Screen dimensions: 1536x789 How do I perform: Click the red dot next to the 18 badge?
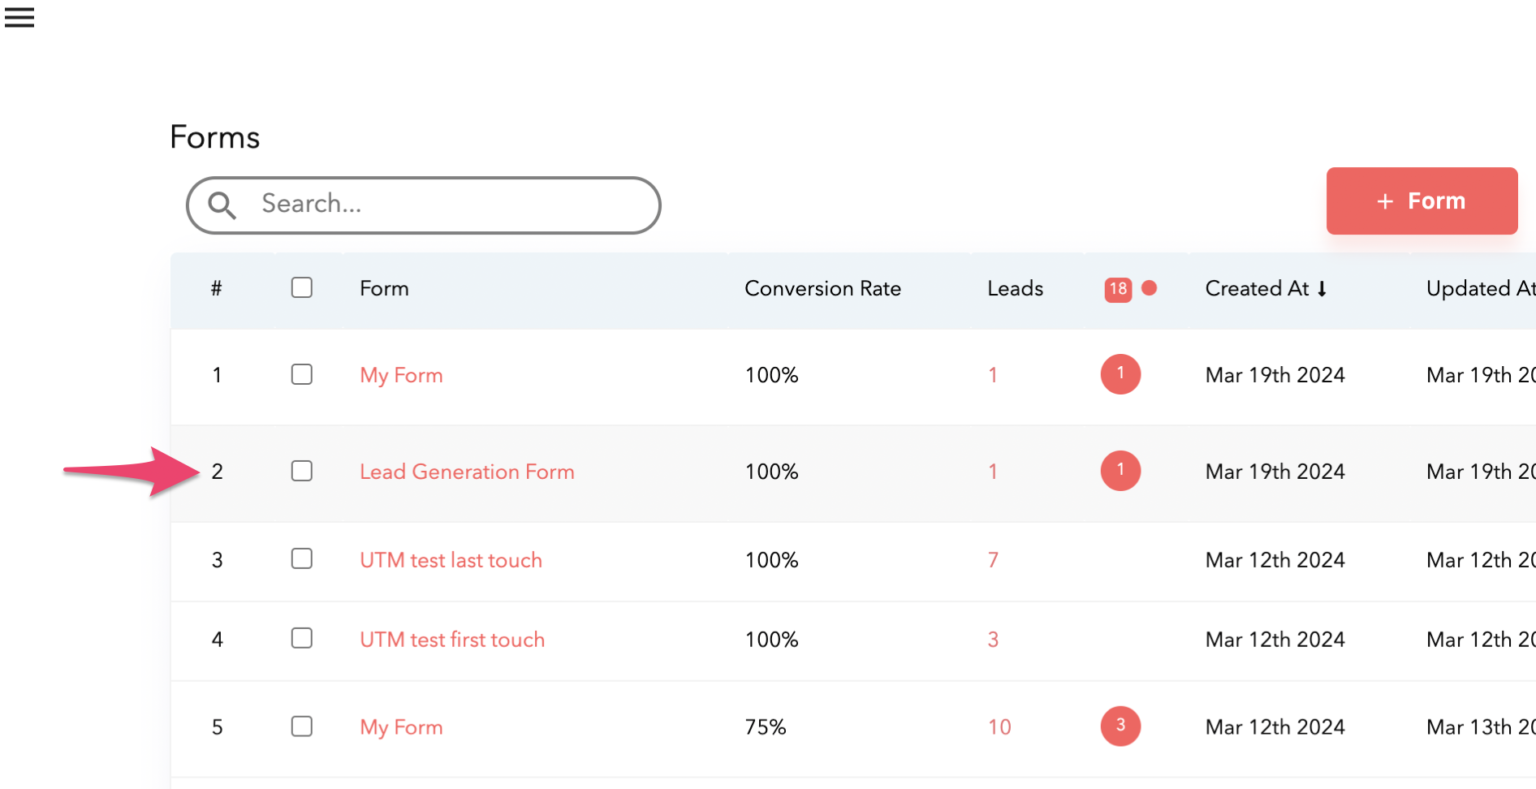click(x=1150, y=288)
